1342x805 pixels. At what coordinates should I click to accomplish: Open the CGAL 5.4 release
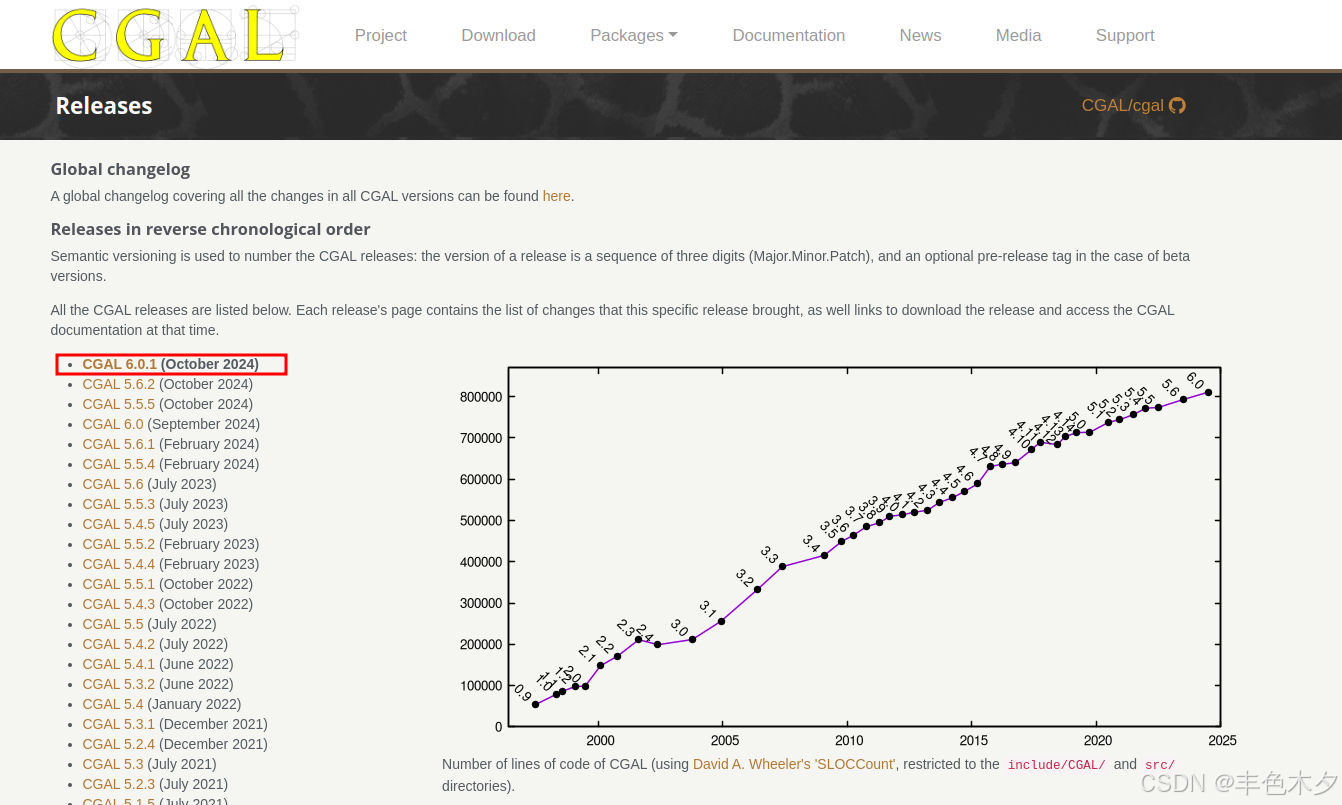point(113,704)
